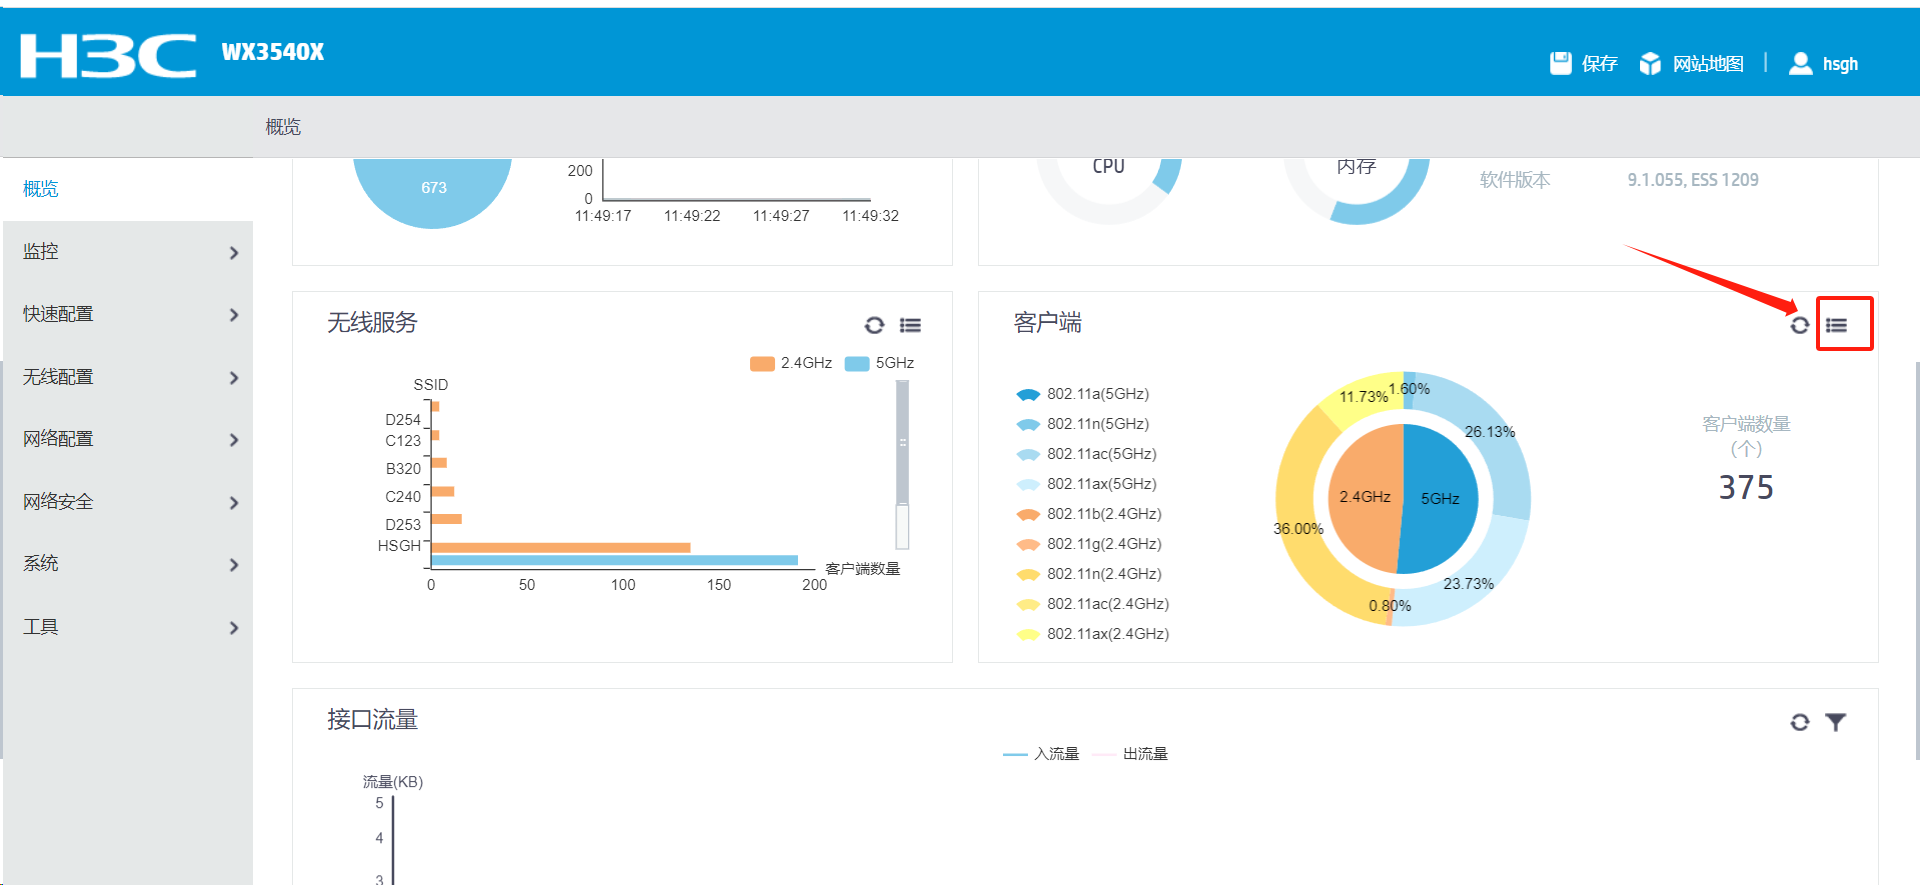Expand the 网络安全 network security arrow
The image size is (1920, 885).
(x=234, y=503)
